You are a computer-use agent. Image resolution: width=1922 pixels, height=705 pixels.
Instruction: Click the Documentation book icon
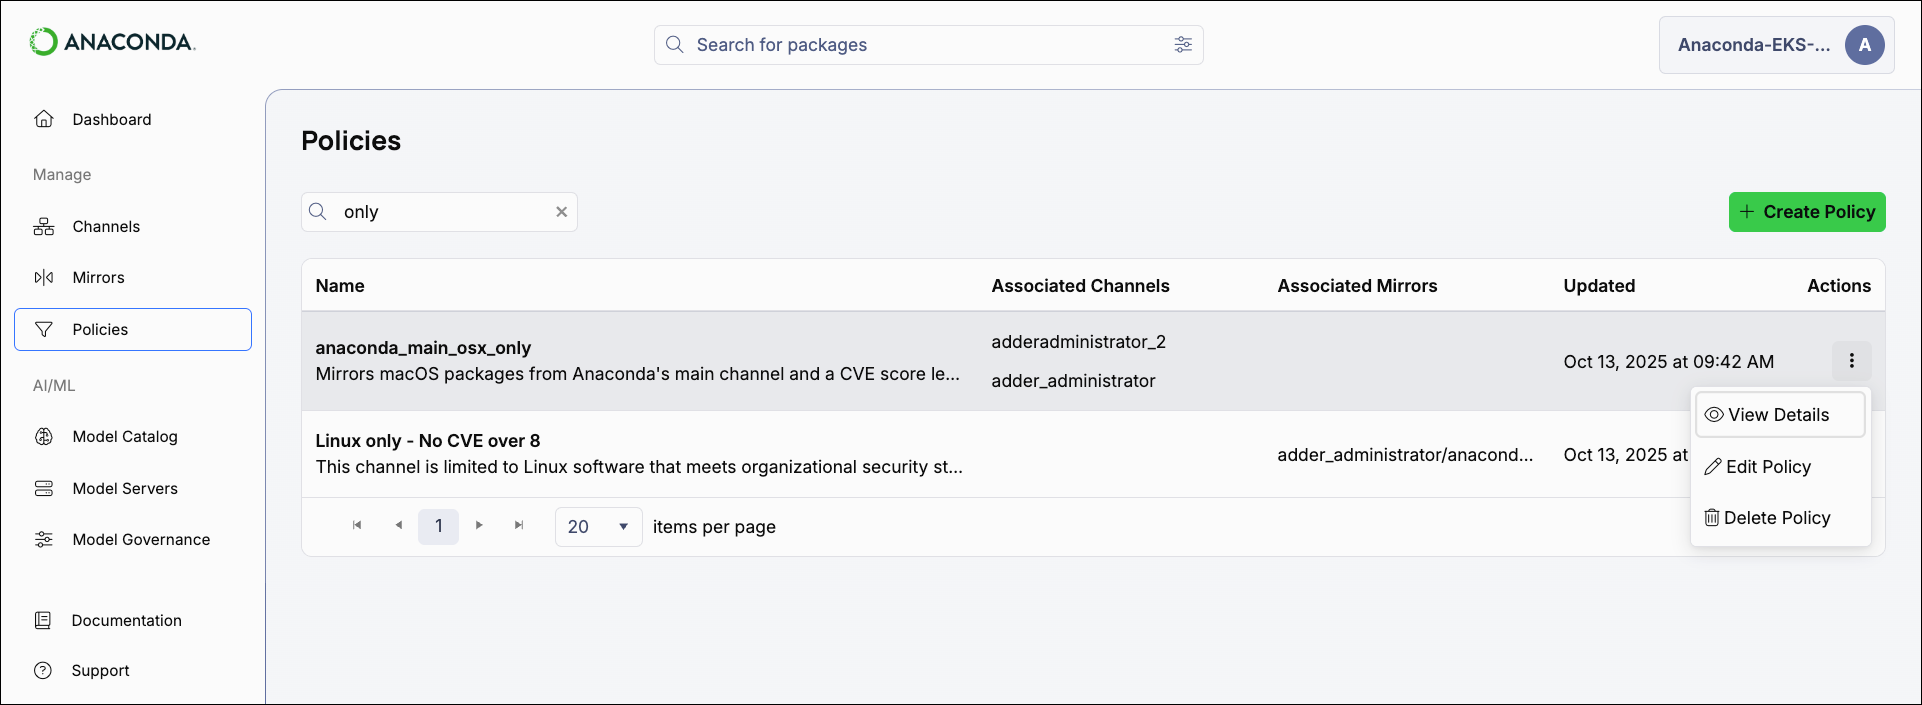[x=43, y=621]
